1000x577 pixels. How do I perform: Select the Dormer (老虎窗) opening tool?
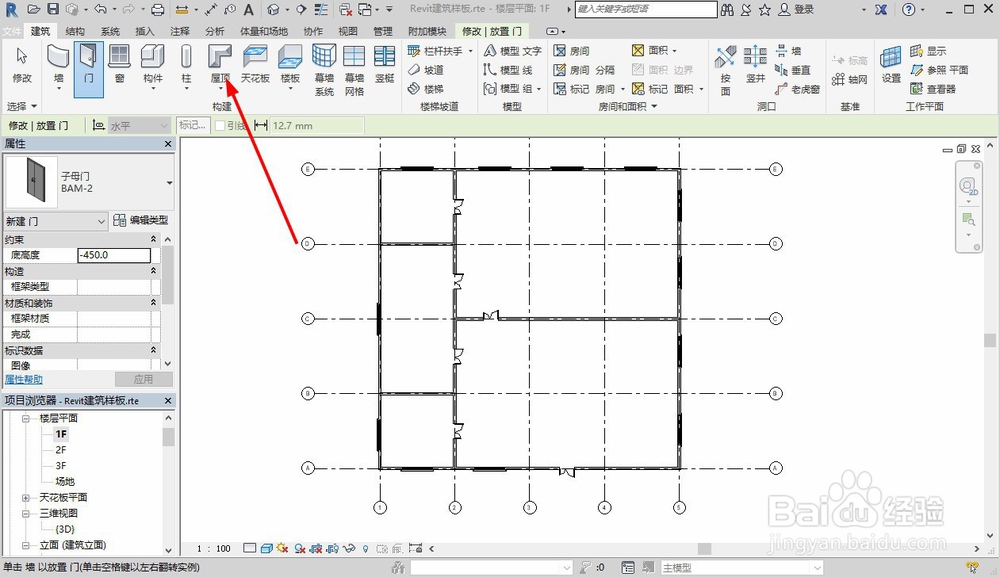797,89
